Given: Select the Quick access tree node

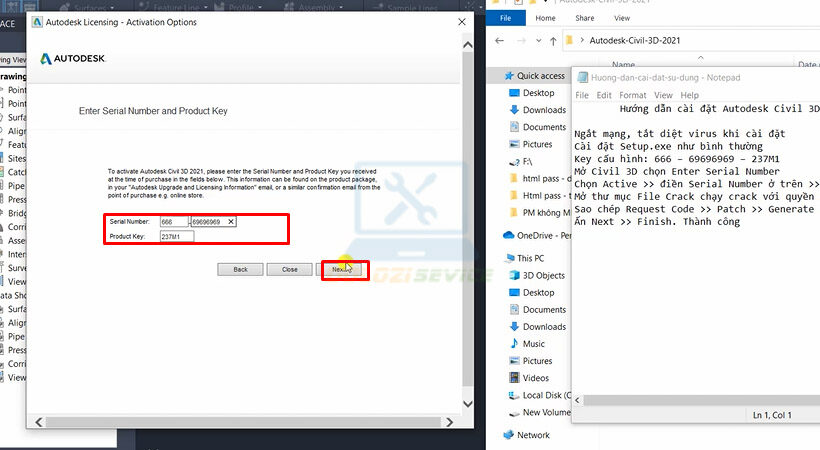Looking at the screenshot, I should click(x=540, y=76).
